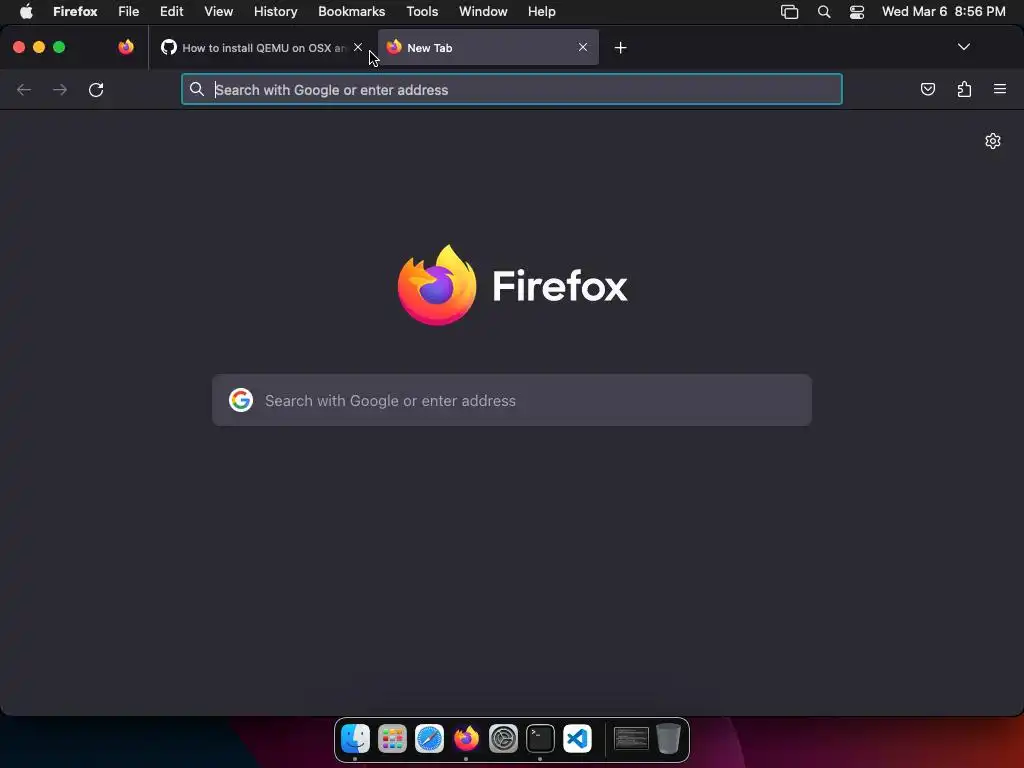Screen dimensions: 1024x768
Task: Open Control Center in menu bar
Action: [x=856, y=12]
